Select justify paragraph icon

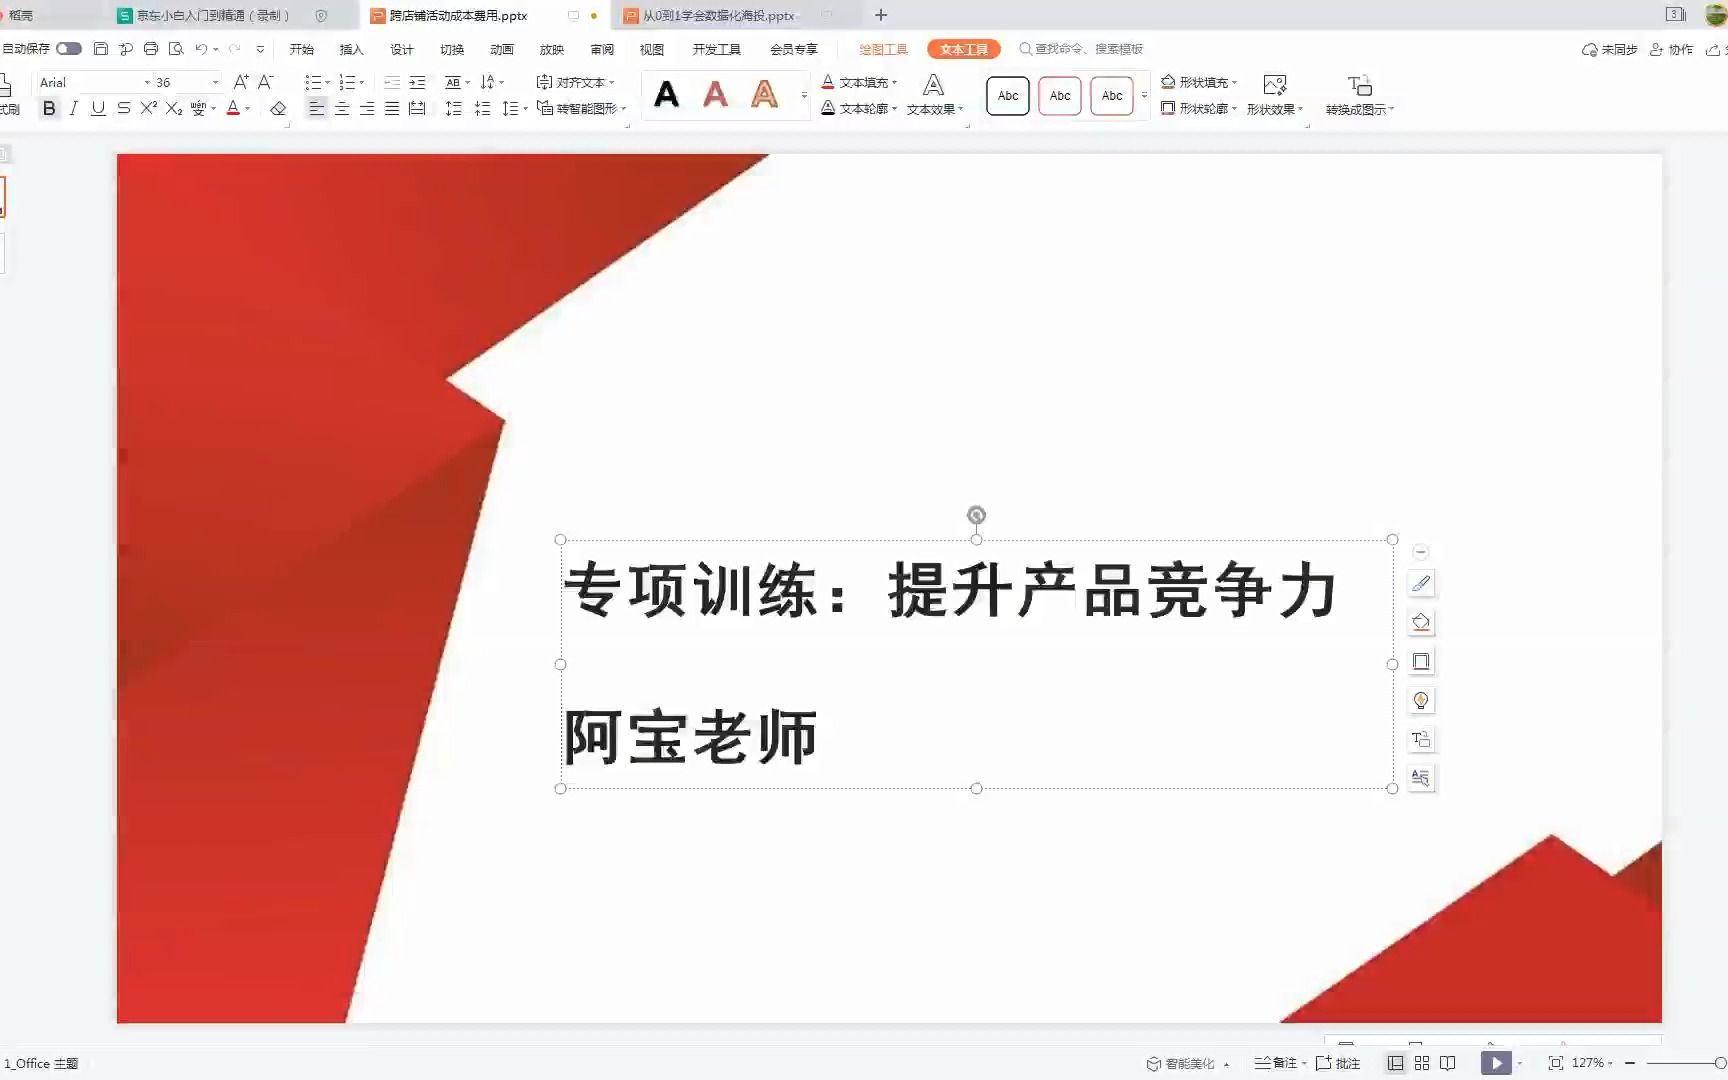(x=392, y=108)
